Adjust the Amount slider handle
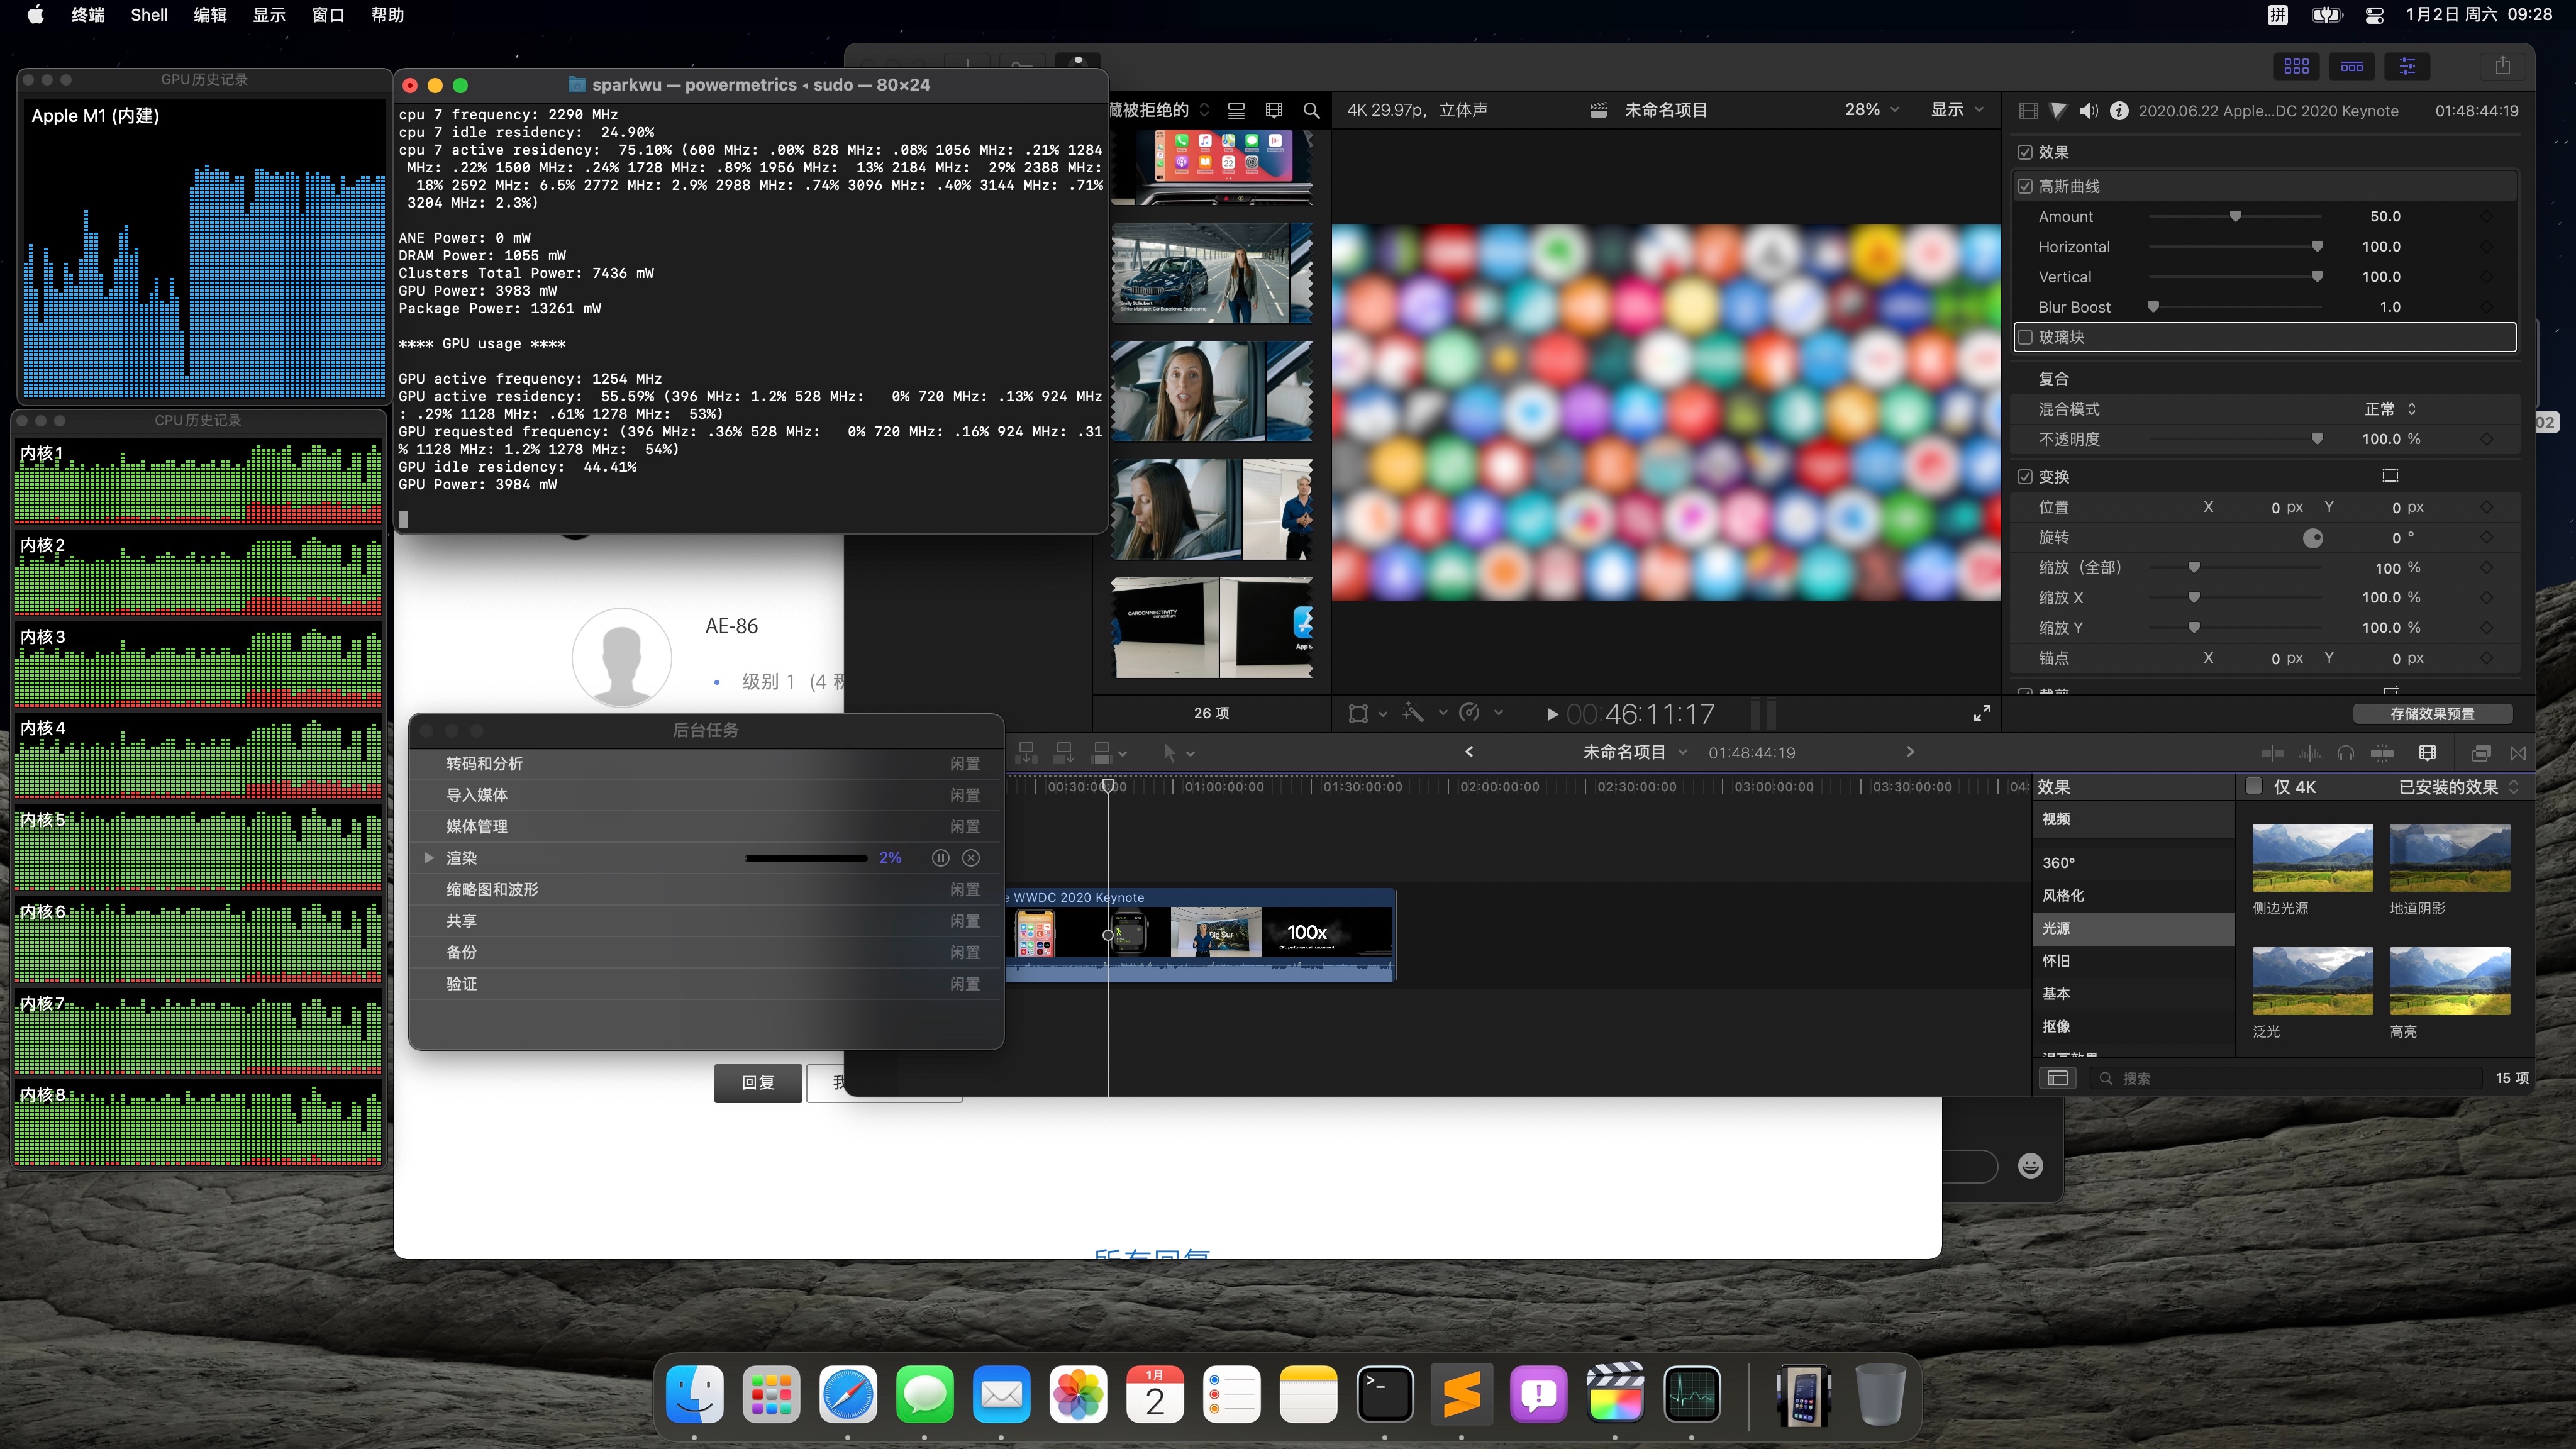This screenshot has width=2576, height=1449. pyautogui.click(x=2235, y=217)
